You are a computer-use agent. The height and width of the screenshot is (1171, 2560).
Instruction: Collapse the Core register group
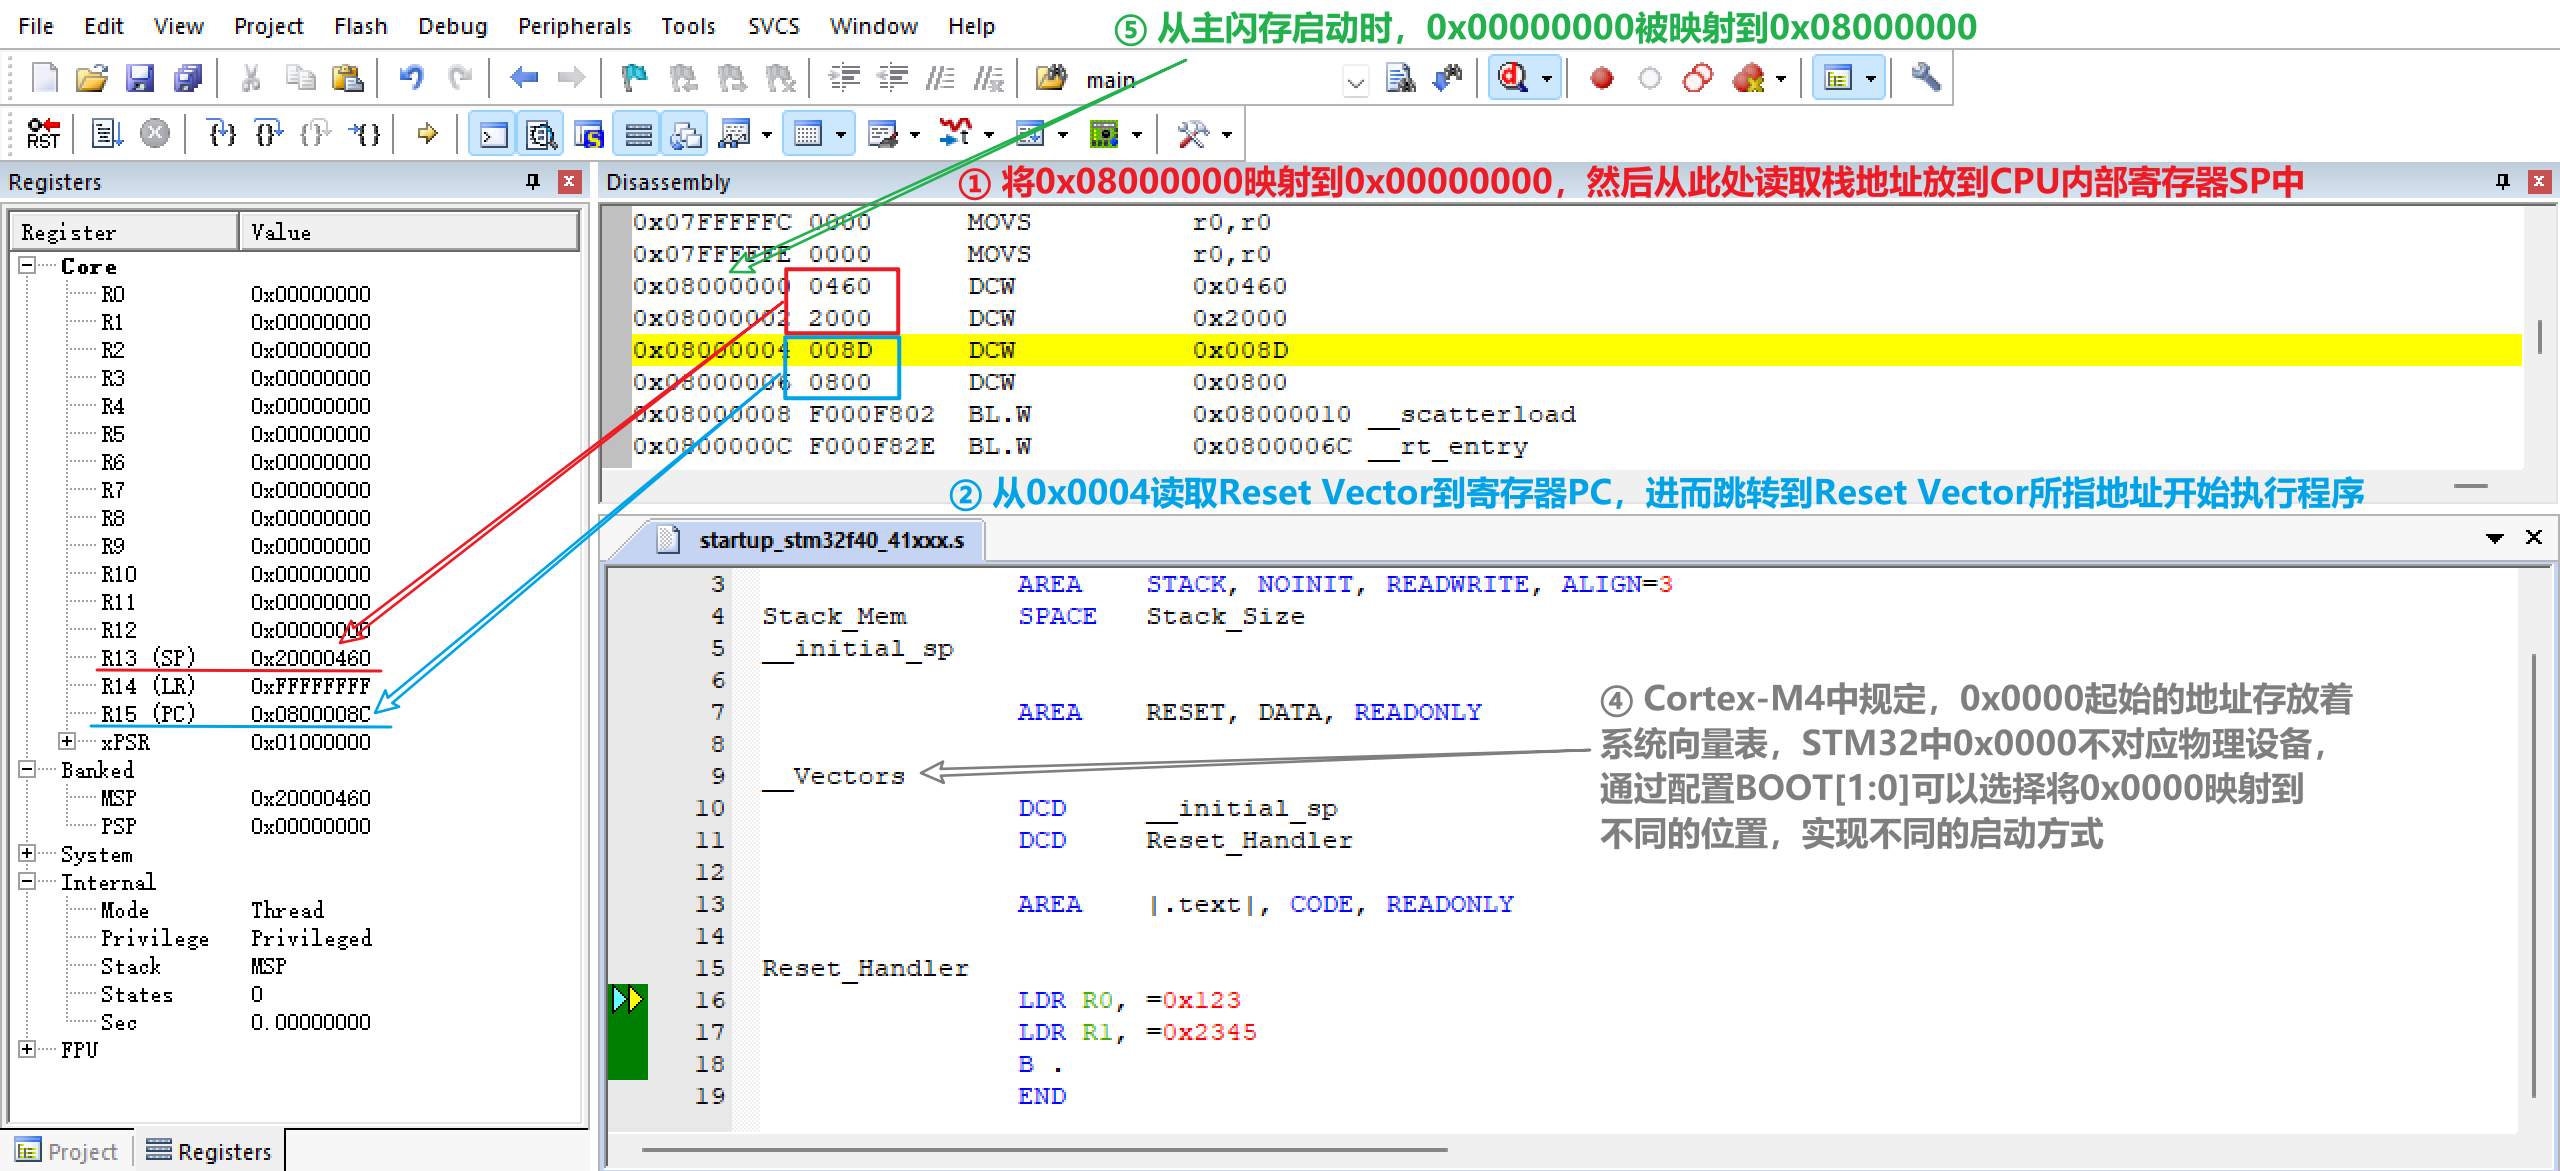click(x=27, y=266)
